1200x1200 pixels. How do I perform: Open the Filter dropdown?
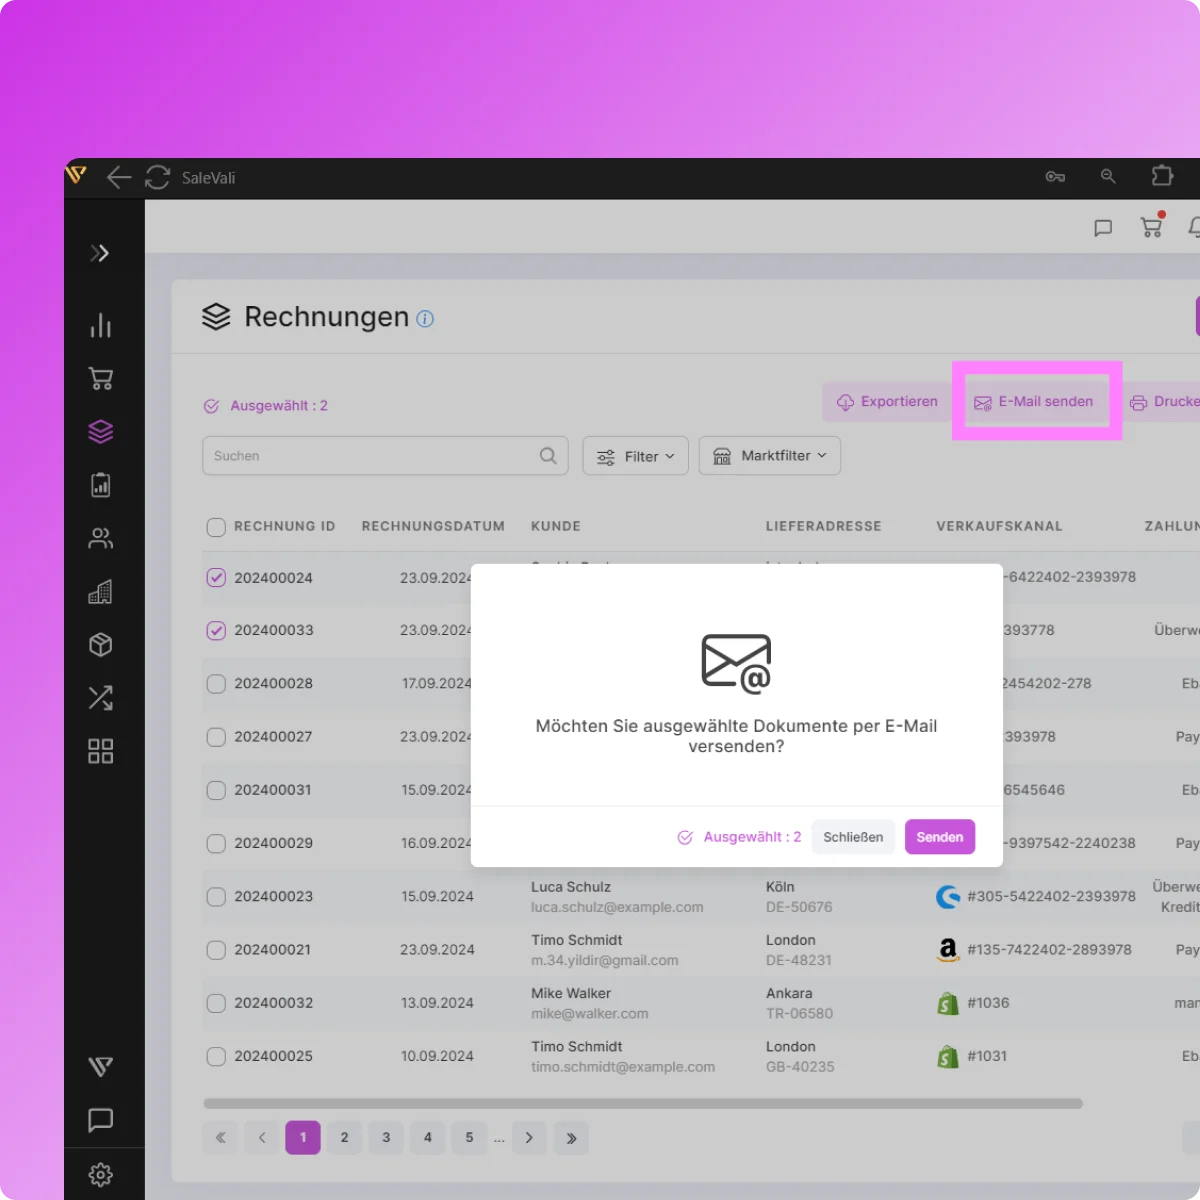click(x=635, y=456)
